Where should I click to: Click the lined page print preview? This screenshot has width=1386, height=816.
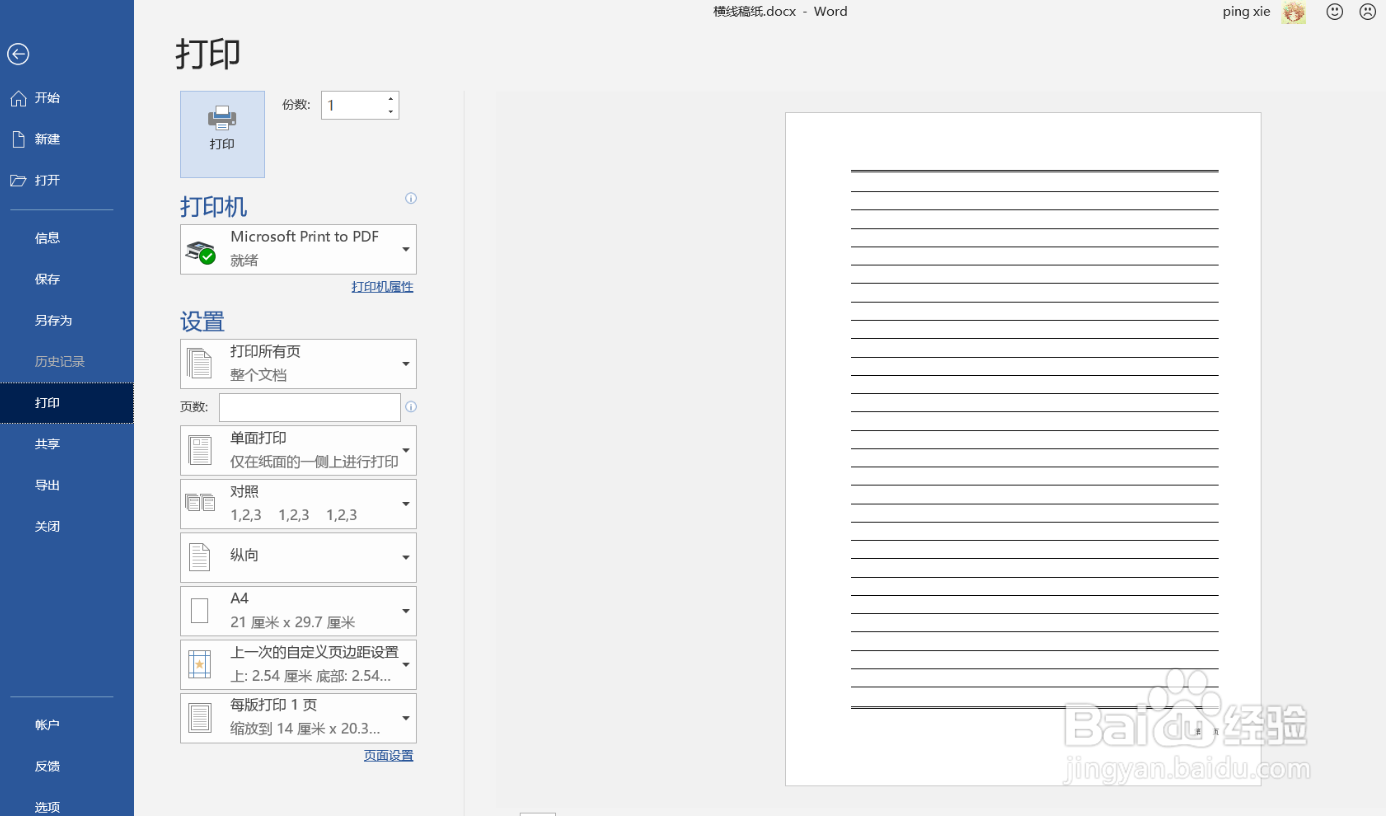click(1023, 449)
